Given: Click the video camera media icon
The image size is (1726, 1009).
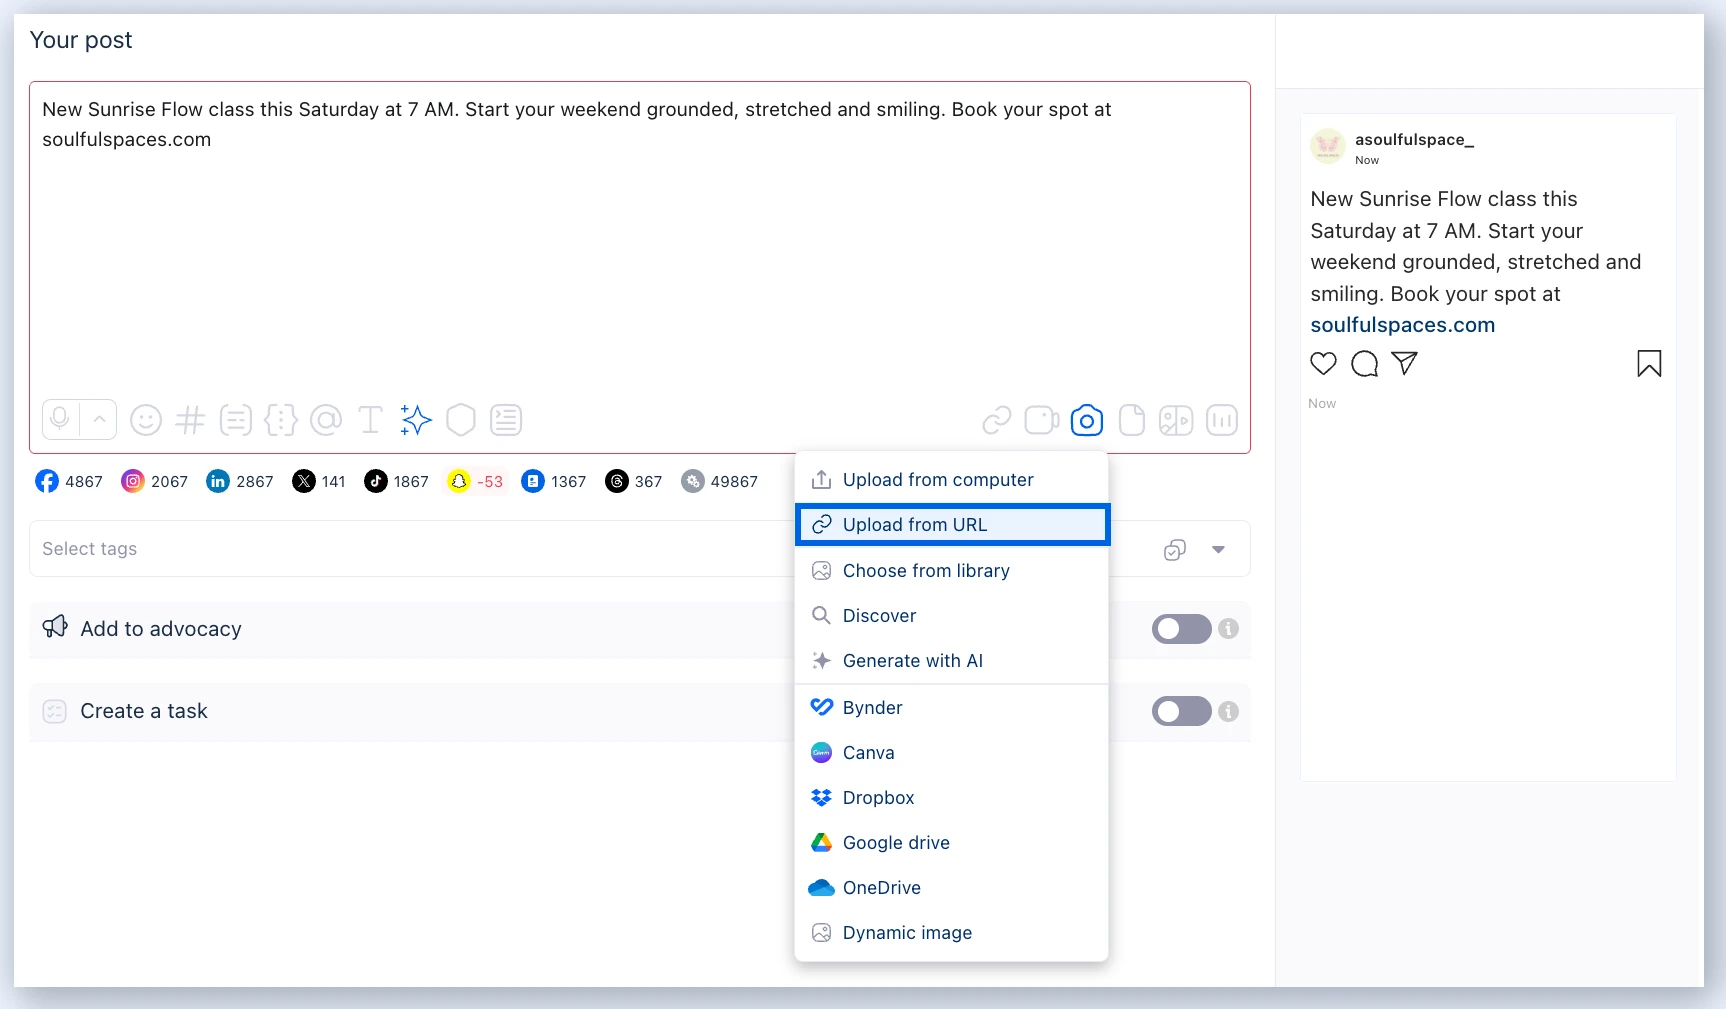Looking at the screenshot, I should (x=1042, y=421).
